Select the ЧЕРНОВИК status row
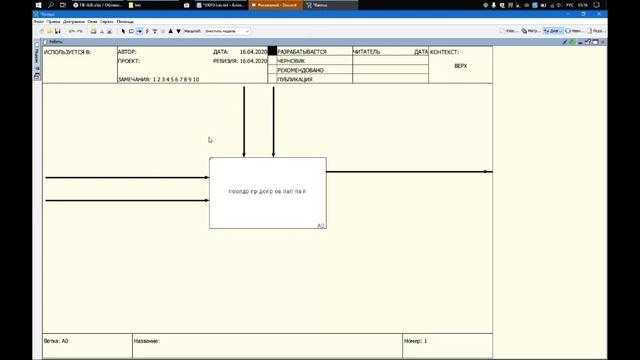640x360 pixels. click(314, 61)
